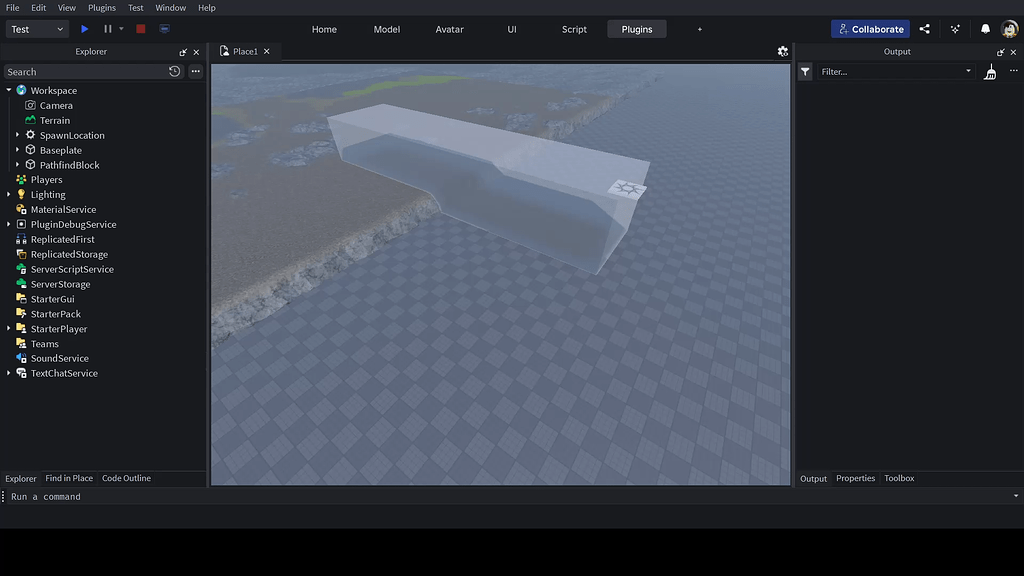Clear output with broom icon
Screen dimensions: 1024x576
pyautogui.click(x=991, y=72)
